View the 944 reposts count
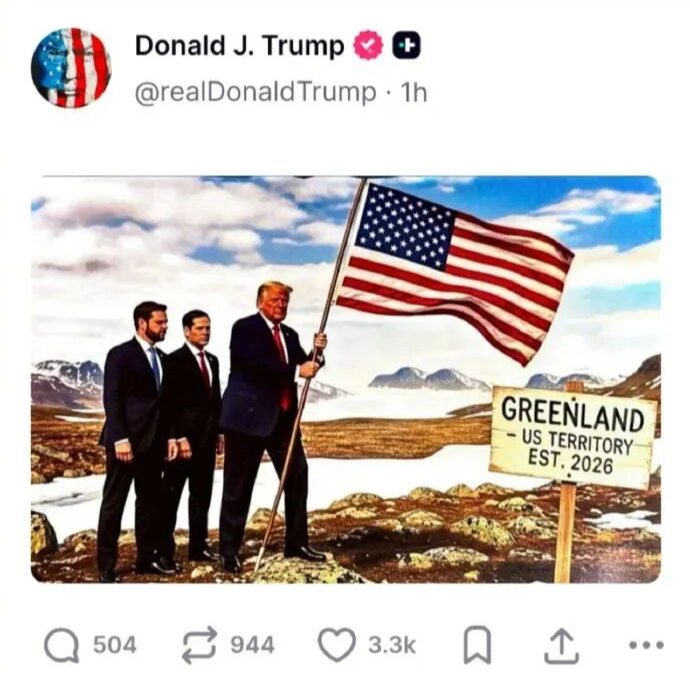This screenshot has height=674, width=690. pyautogui.click(x=253, y=645)
